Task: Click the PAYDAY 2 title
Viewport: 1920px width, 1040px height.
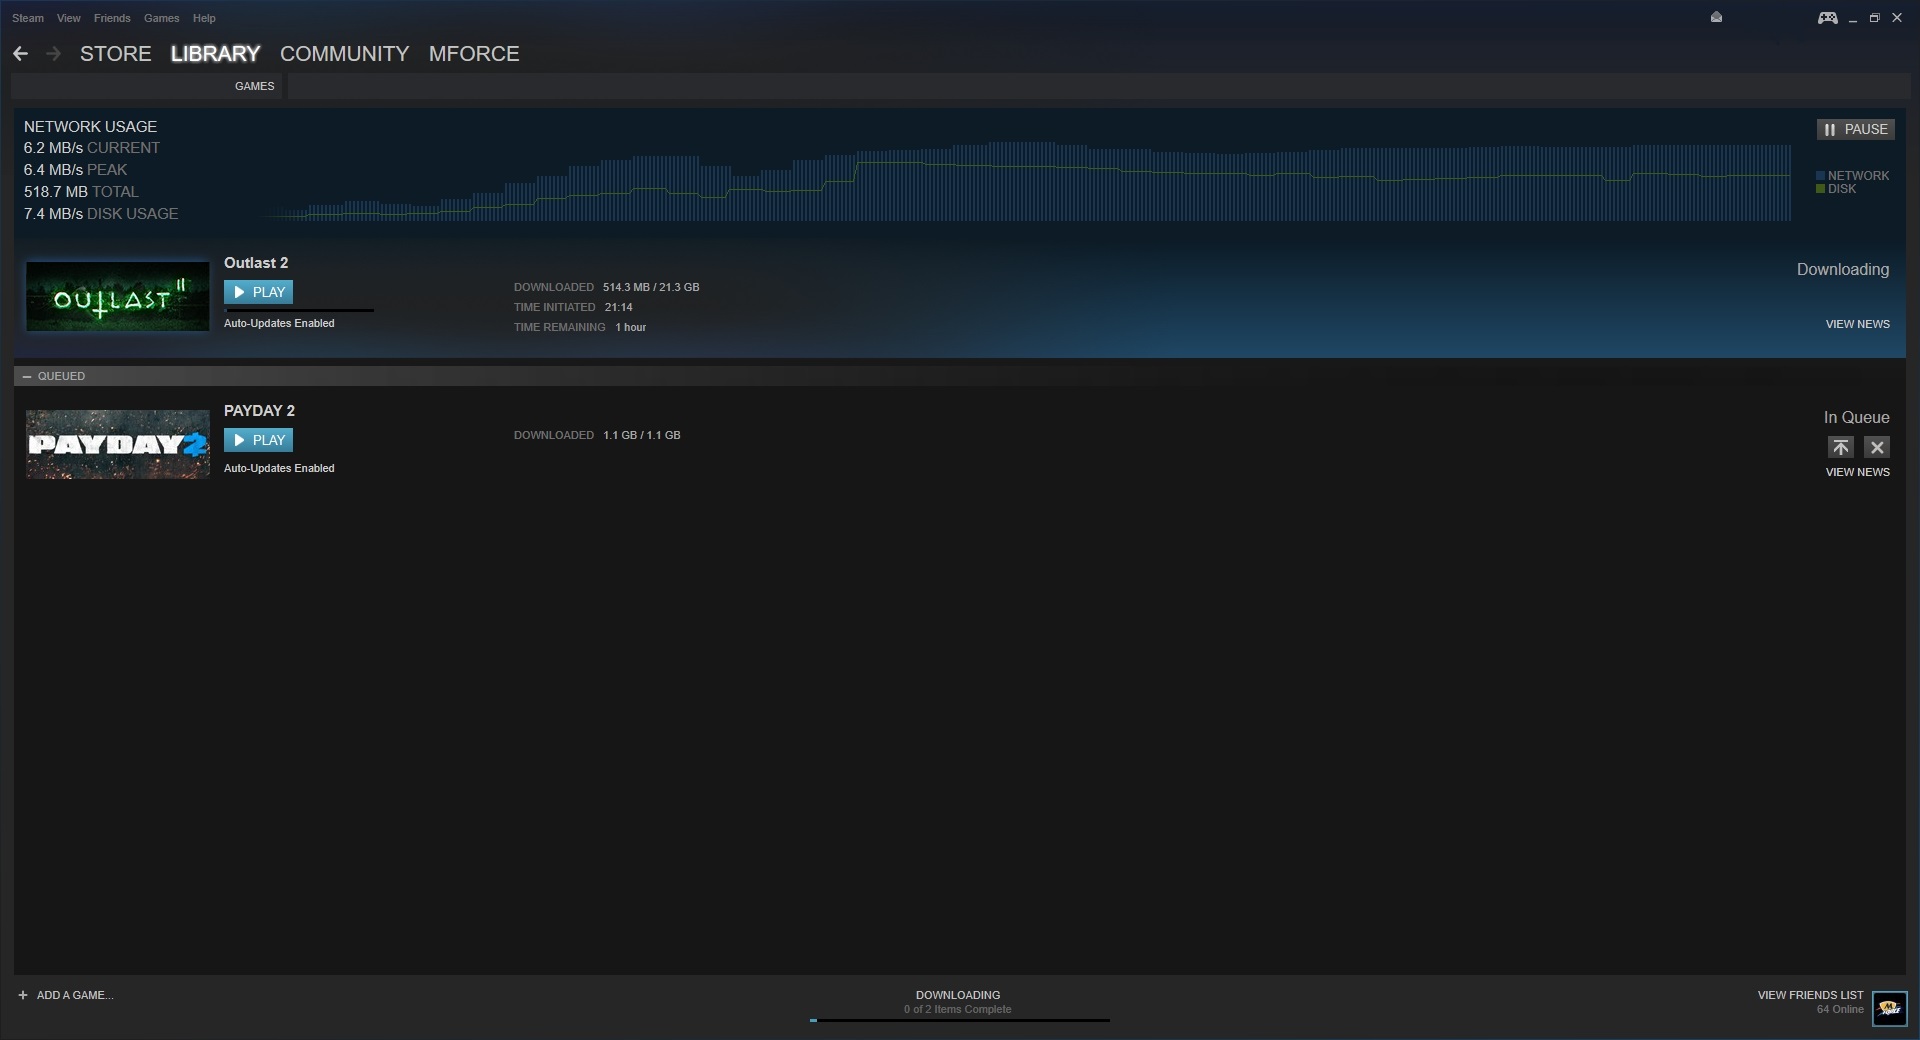Action: click(259, 411)
